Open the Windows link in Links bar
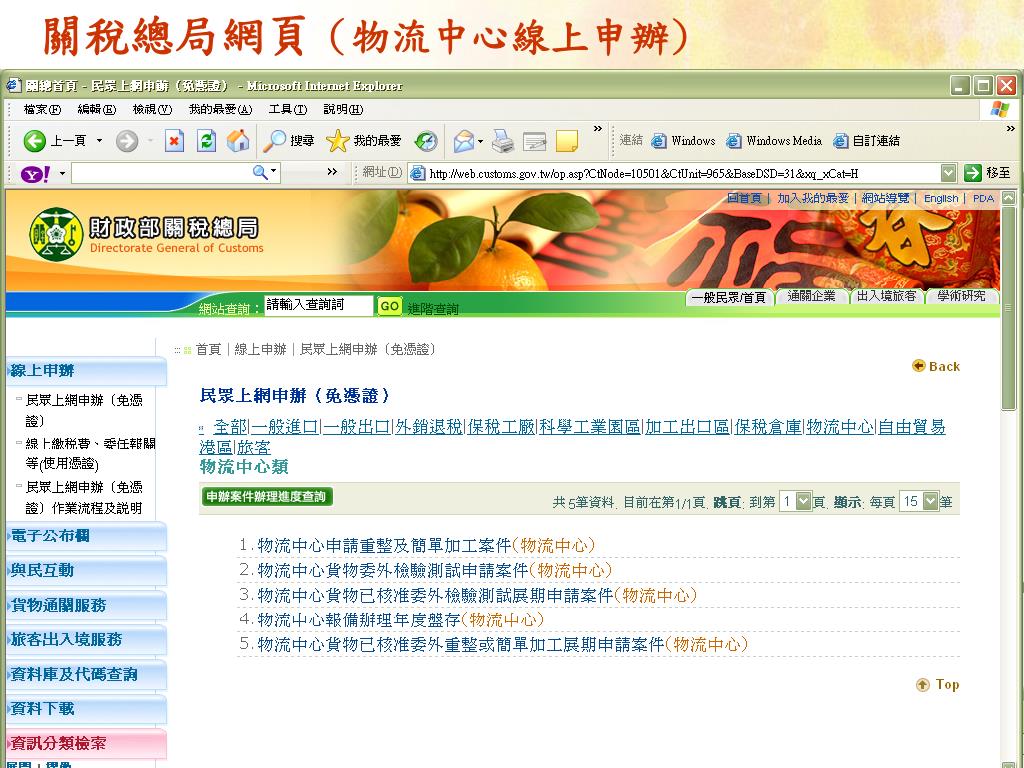The width and height of the screenshot is (1024, 768). pos(684,140)
